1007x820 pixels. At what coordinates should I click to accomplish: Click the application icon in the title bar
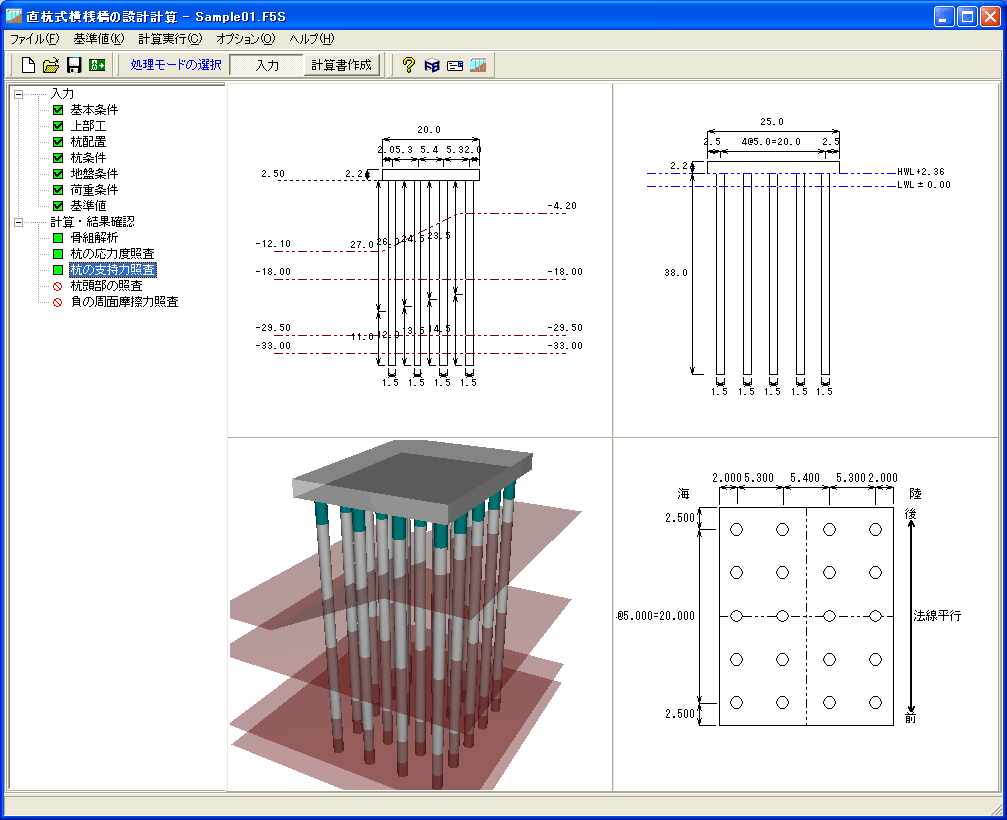tap(13, 16)
